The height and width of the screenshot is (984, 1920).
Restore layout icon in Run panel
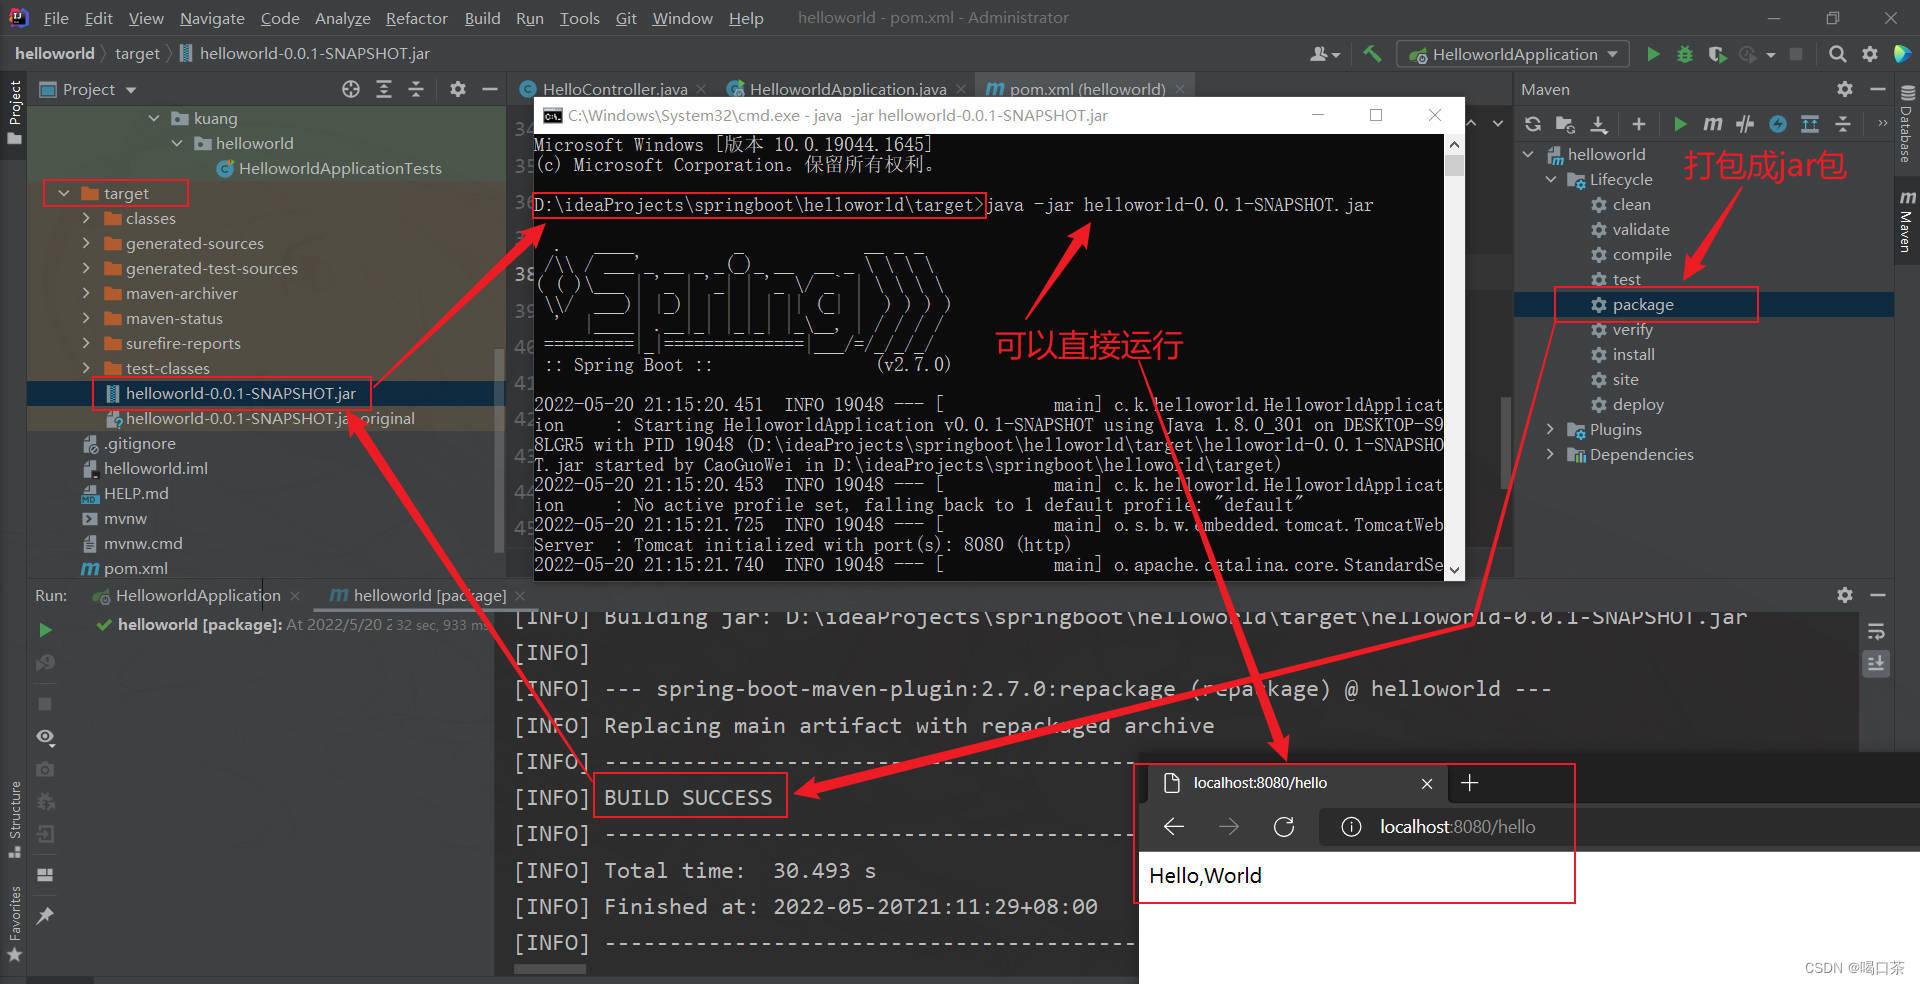[45, 874]
